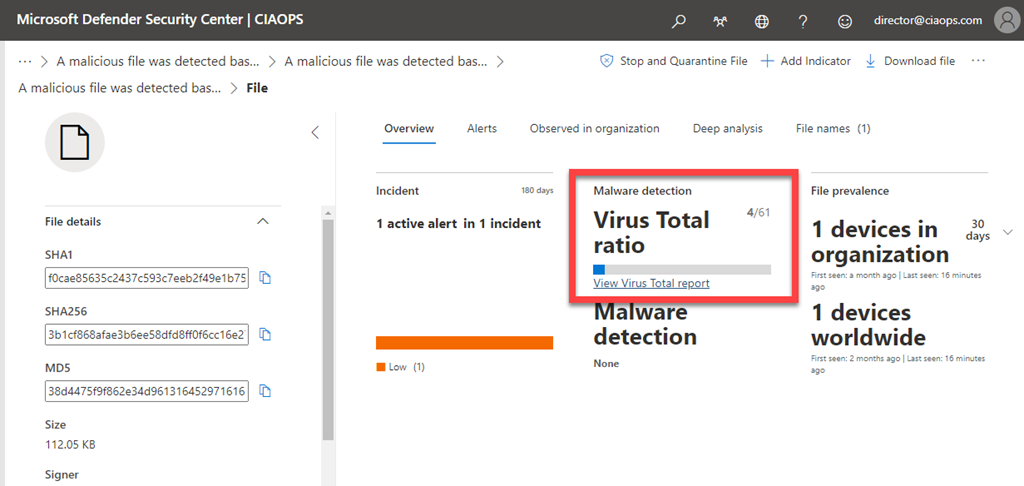
Task: Collapse the left file details panel
Action: (314, 132)
